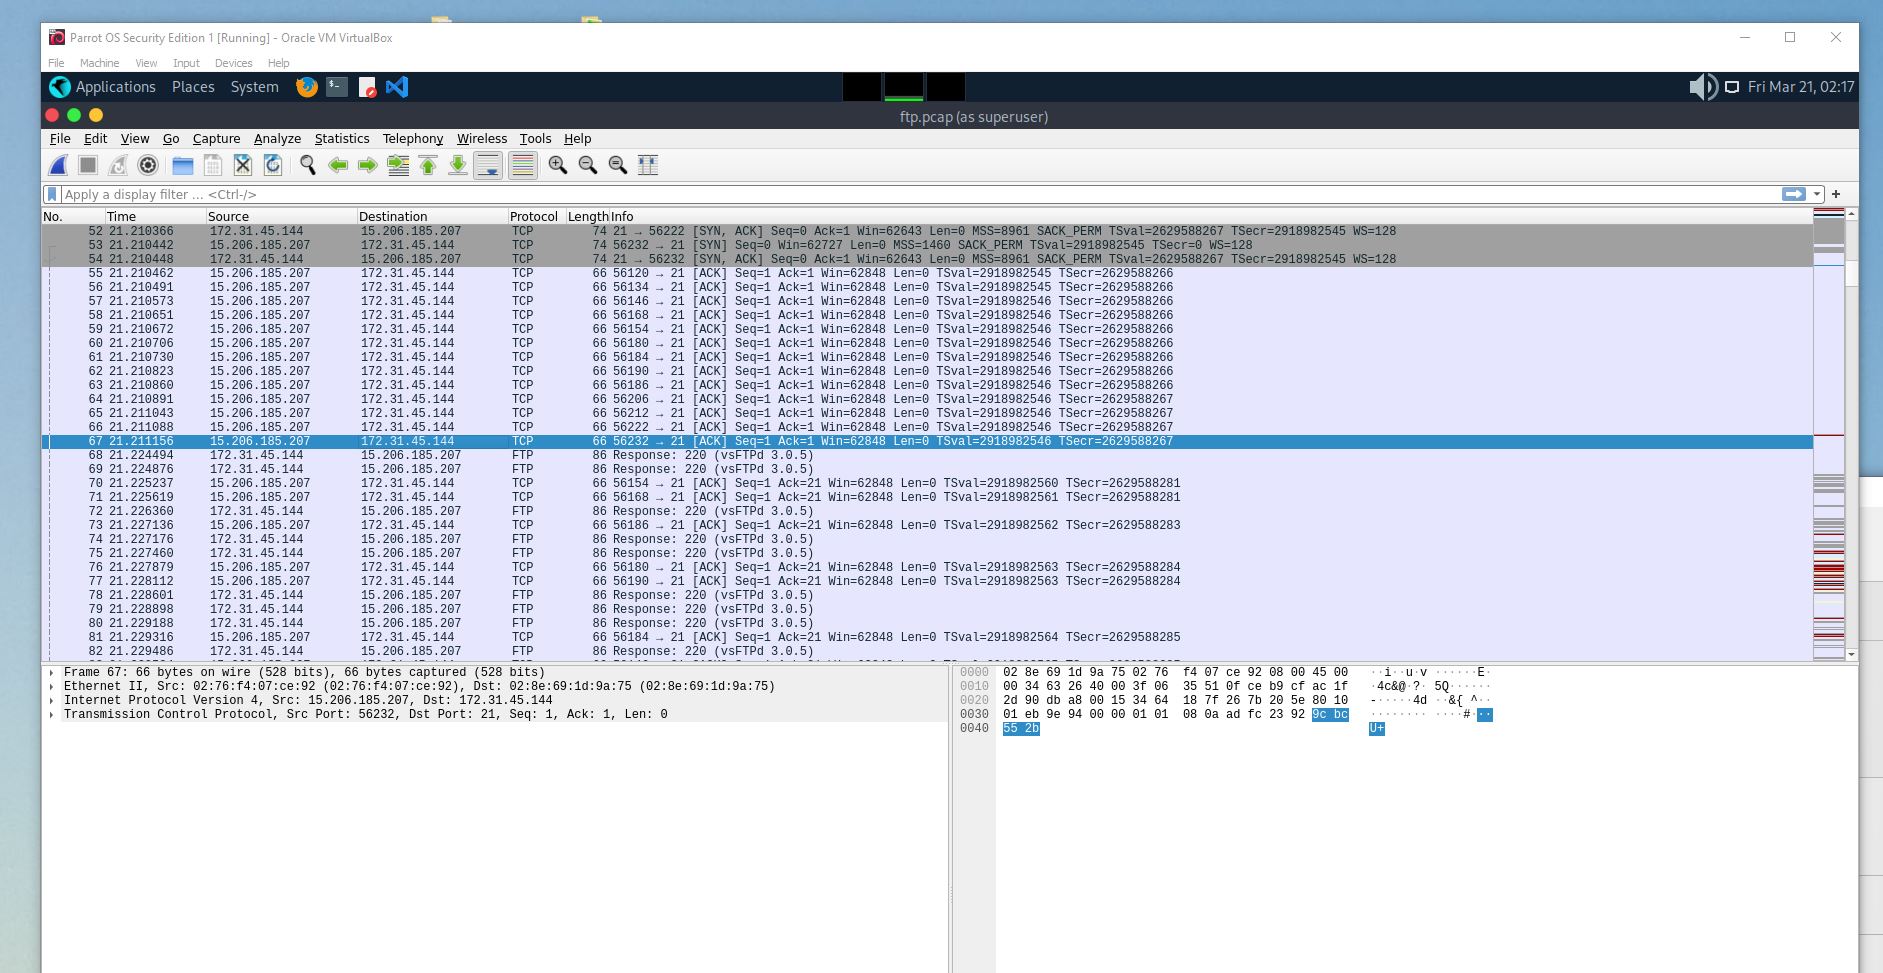This screenshot has height=973, width=1883.
Task: Open the Go menu
Action: pos(171,139)
